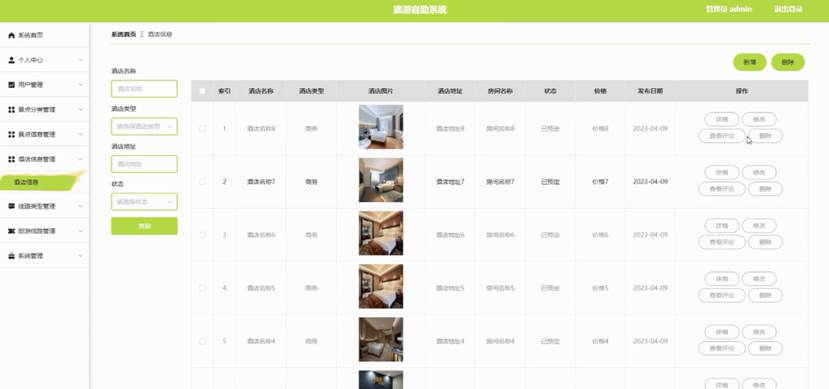Click 修改 button for row 2
The image size is (829, 389).
click(759, 172)
